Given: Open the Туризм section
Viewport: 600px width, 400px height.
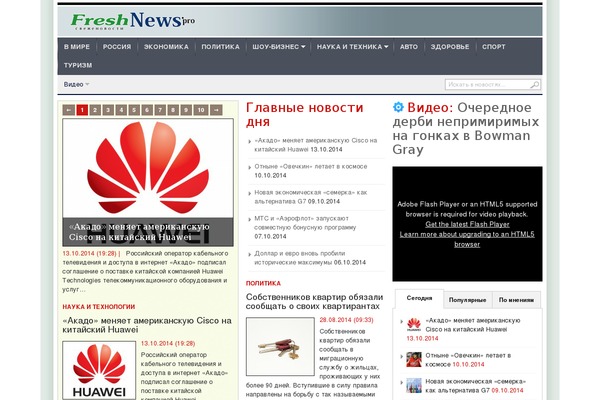Looking at the screenshot, I should click(x=78, y=65).
